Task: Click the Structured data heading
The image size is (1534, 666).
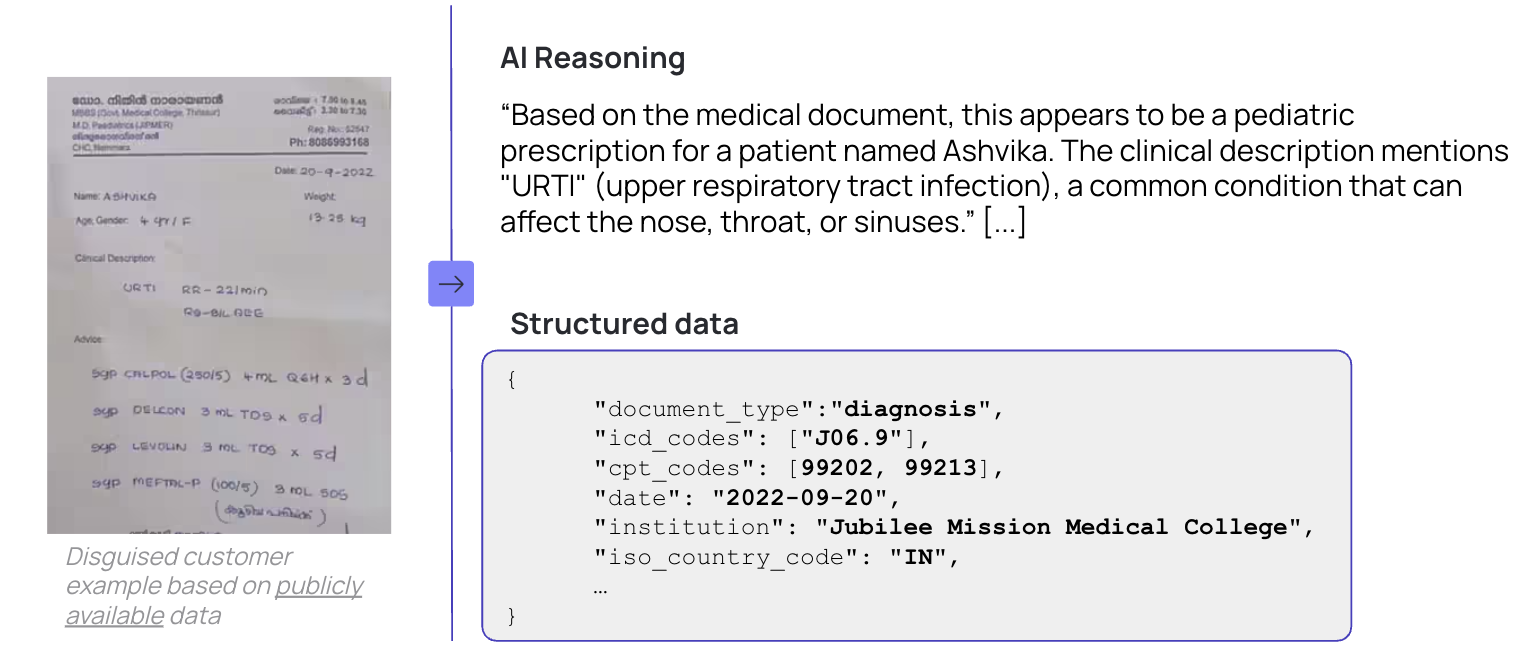Action: (624, 324)
